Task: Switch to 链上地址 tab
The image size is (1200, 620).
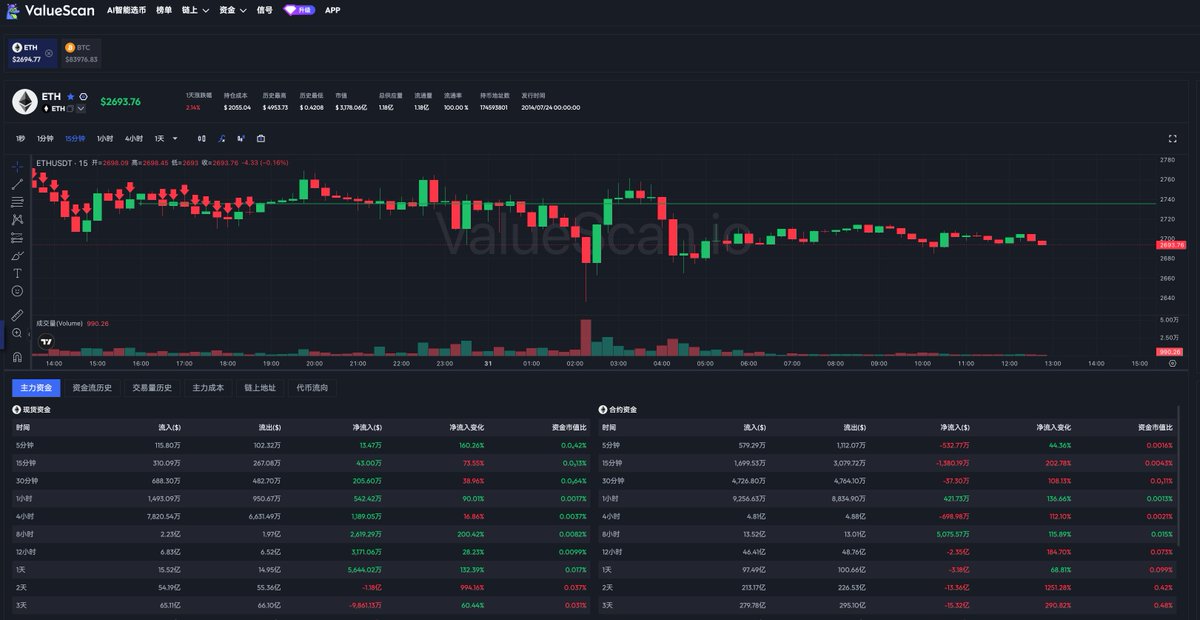Action: [x=260, y=387]
